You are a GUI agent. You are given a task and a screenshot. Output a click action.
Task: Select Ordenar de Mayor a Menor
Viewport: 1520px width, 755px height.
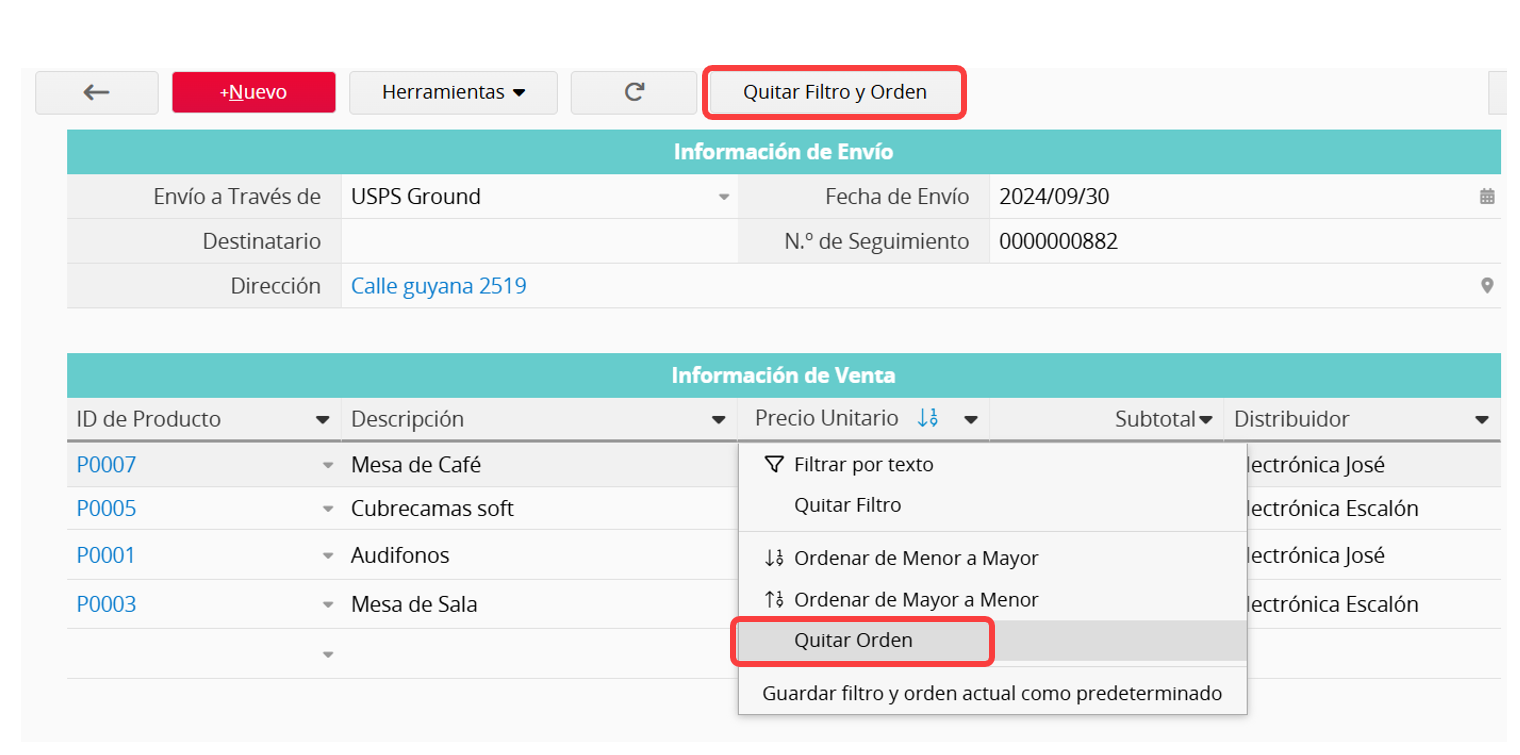point(915,600)
